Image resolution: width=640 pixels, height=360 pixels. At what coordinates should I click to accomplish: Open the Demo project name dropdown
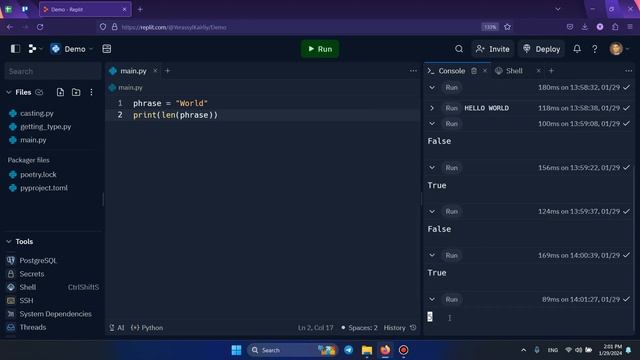(72, 49)
